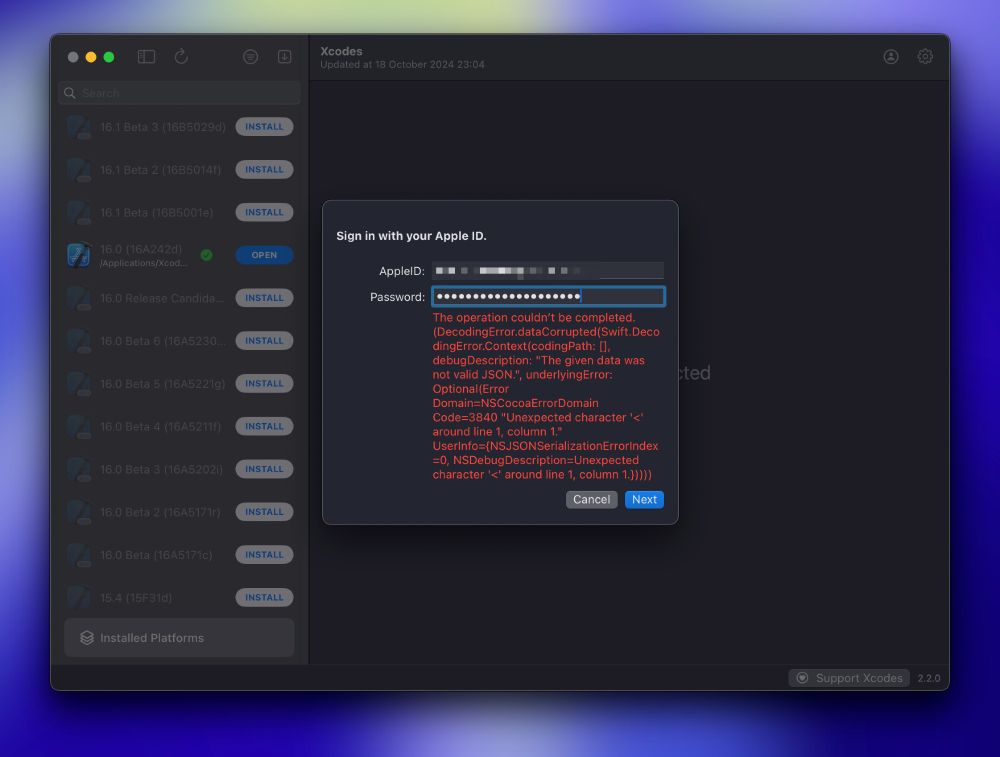Click the heart icon in Support Xcodes
Screen dimensions: 1000x757
point(802,678)
